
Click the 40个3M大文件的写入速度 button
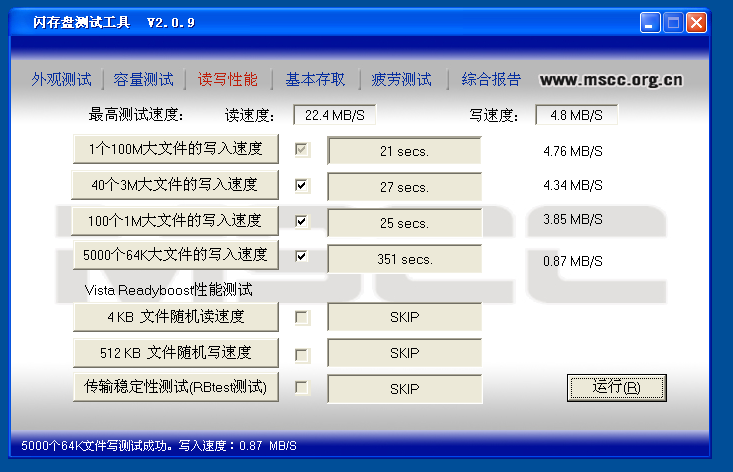point(175,185)
